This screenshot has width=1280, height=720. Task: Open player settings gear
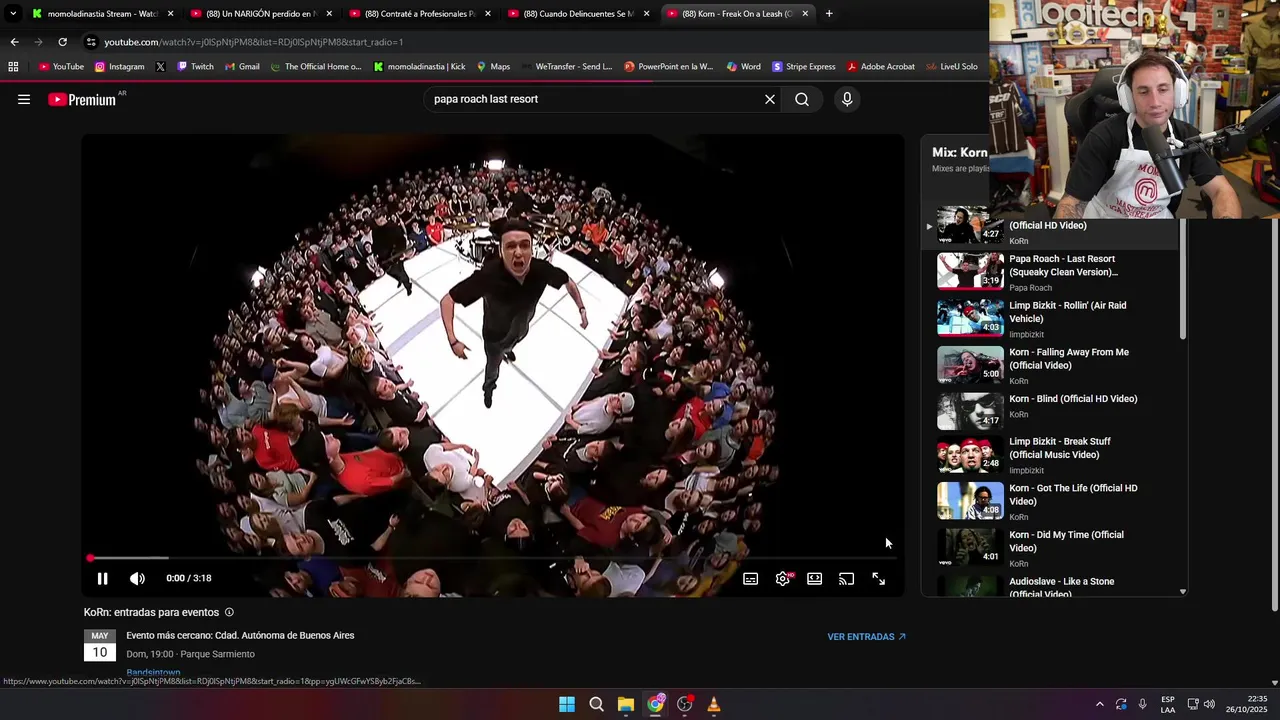(x=783, y=578)
